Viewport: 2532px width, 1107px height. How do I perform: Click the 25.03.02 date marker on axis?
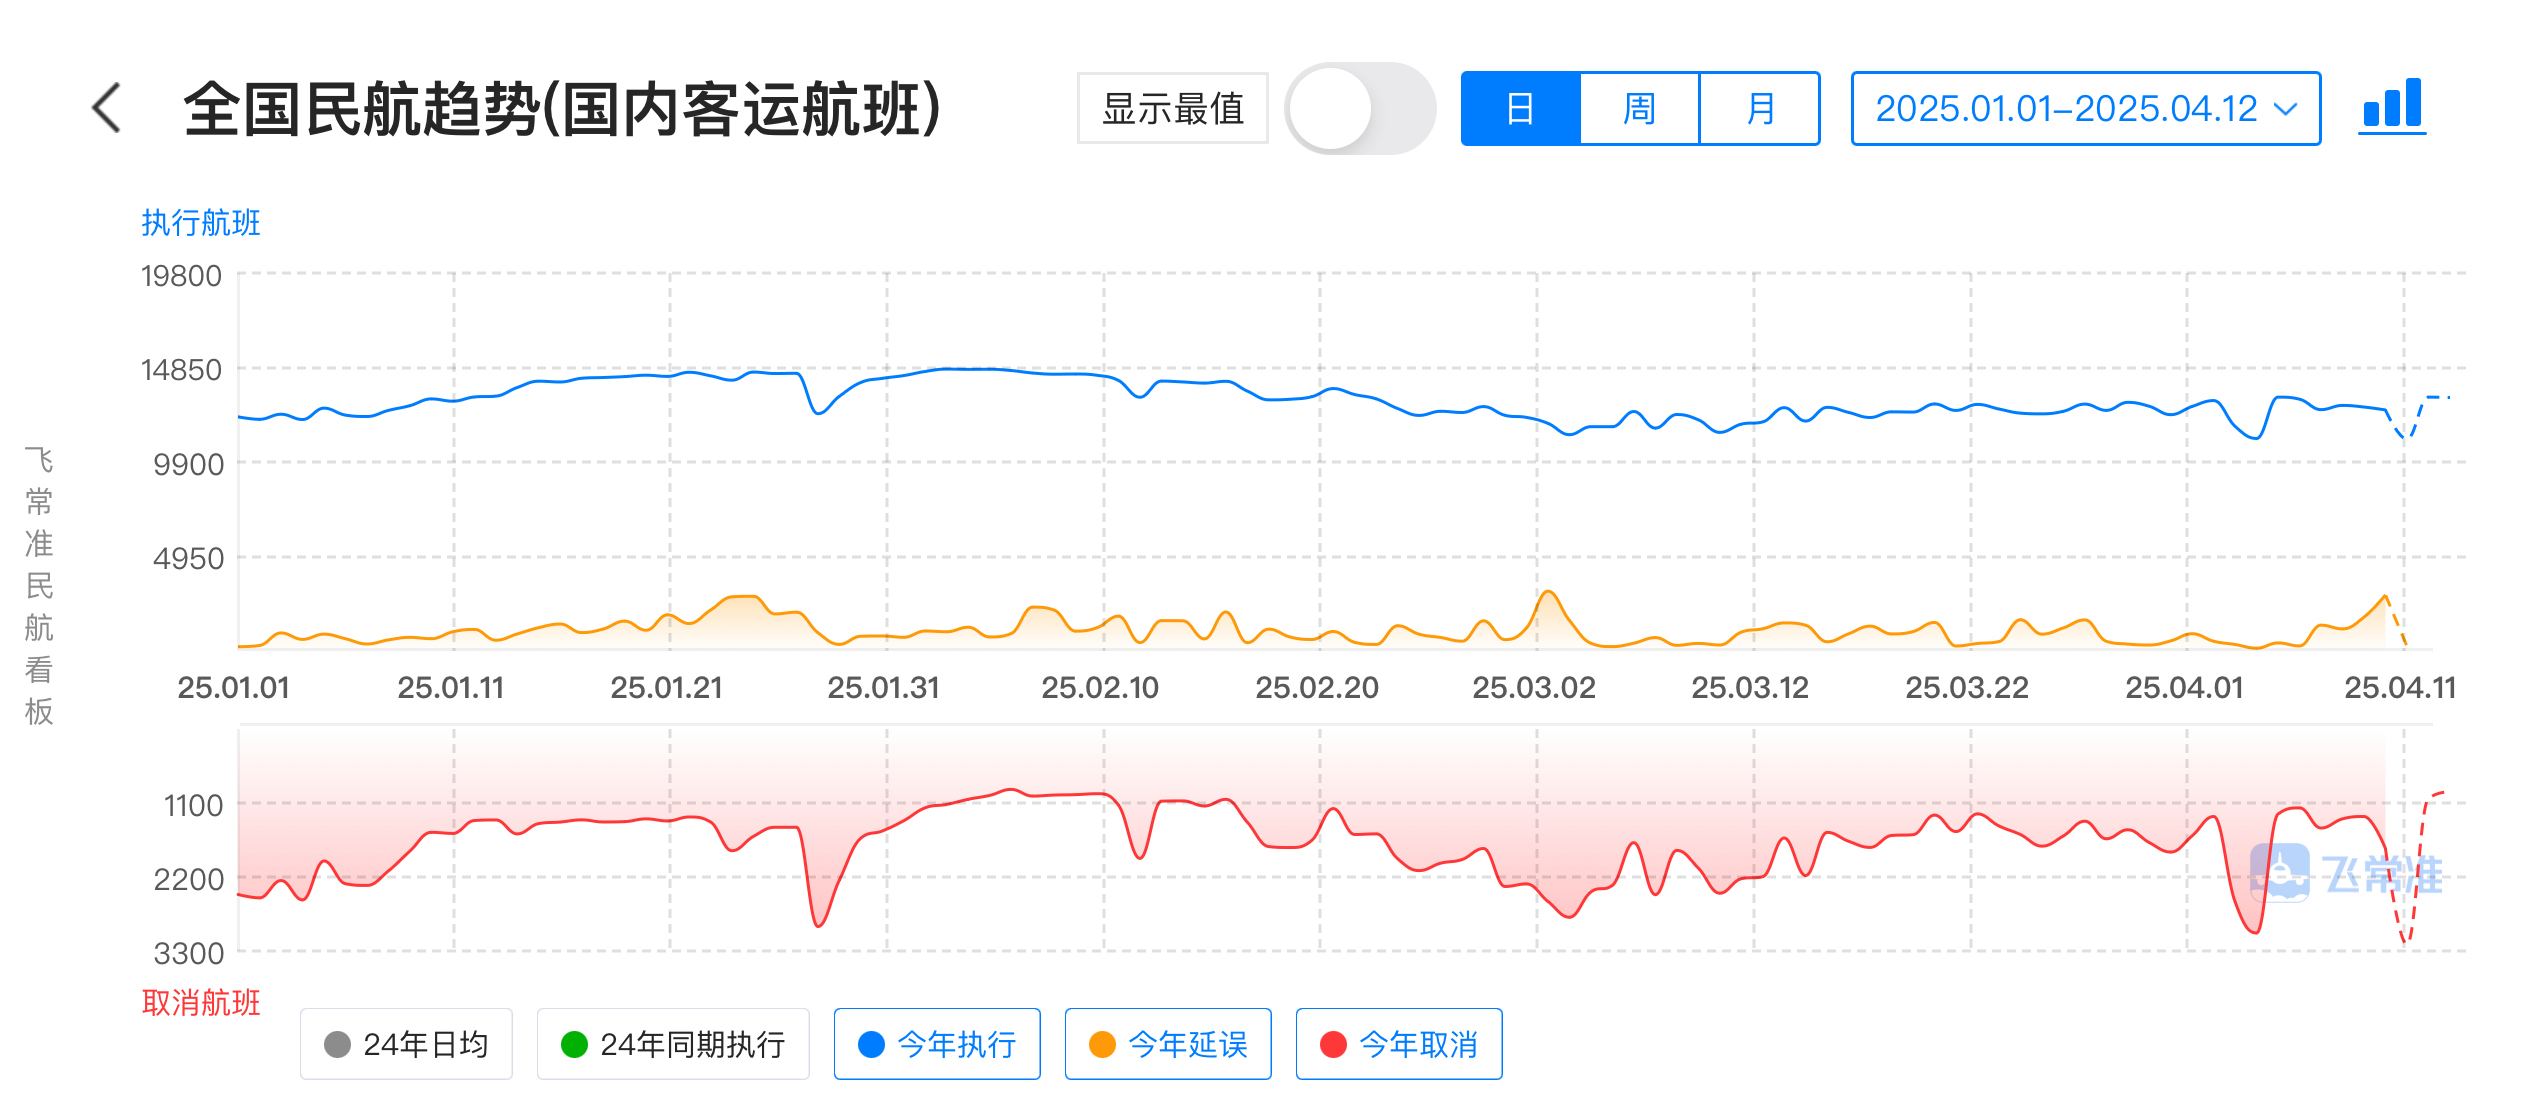(x=1534, y=688)
